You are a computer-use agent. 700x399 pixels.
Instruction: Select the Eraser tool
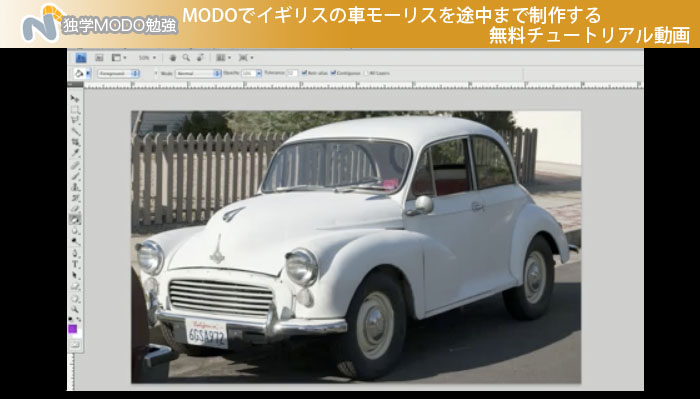pyautogui.click(x=75, y=208)
